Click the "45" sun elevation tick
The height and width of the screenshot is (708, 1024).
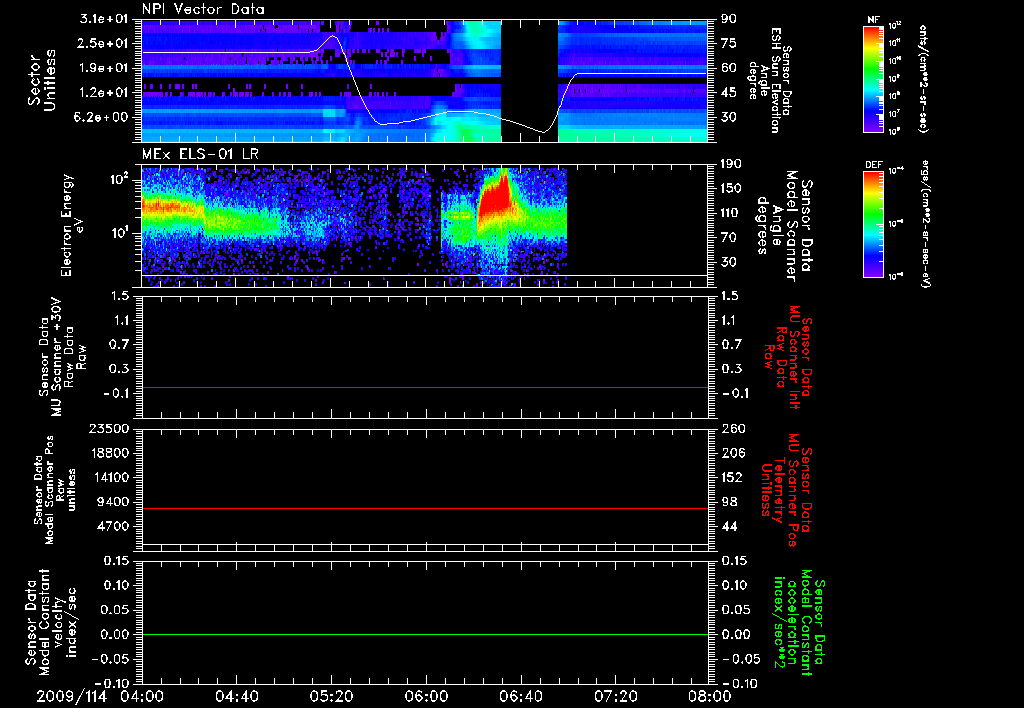pos(729,93)
